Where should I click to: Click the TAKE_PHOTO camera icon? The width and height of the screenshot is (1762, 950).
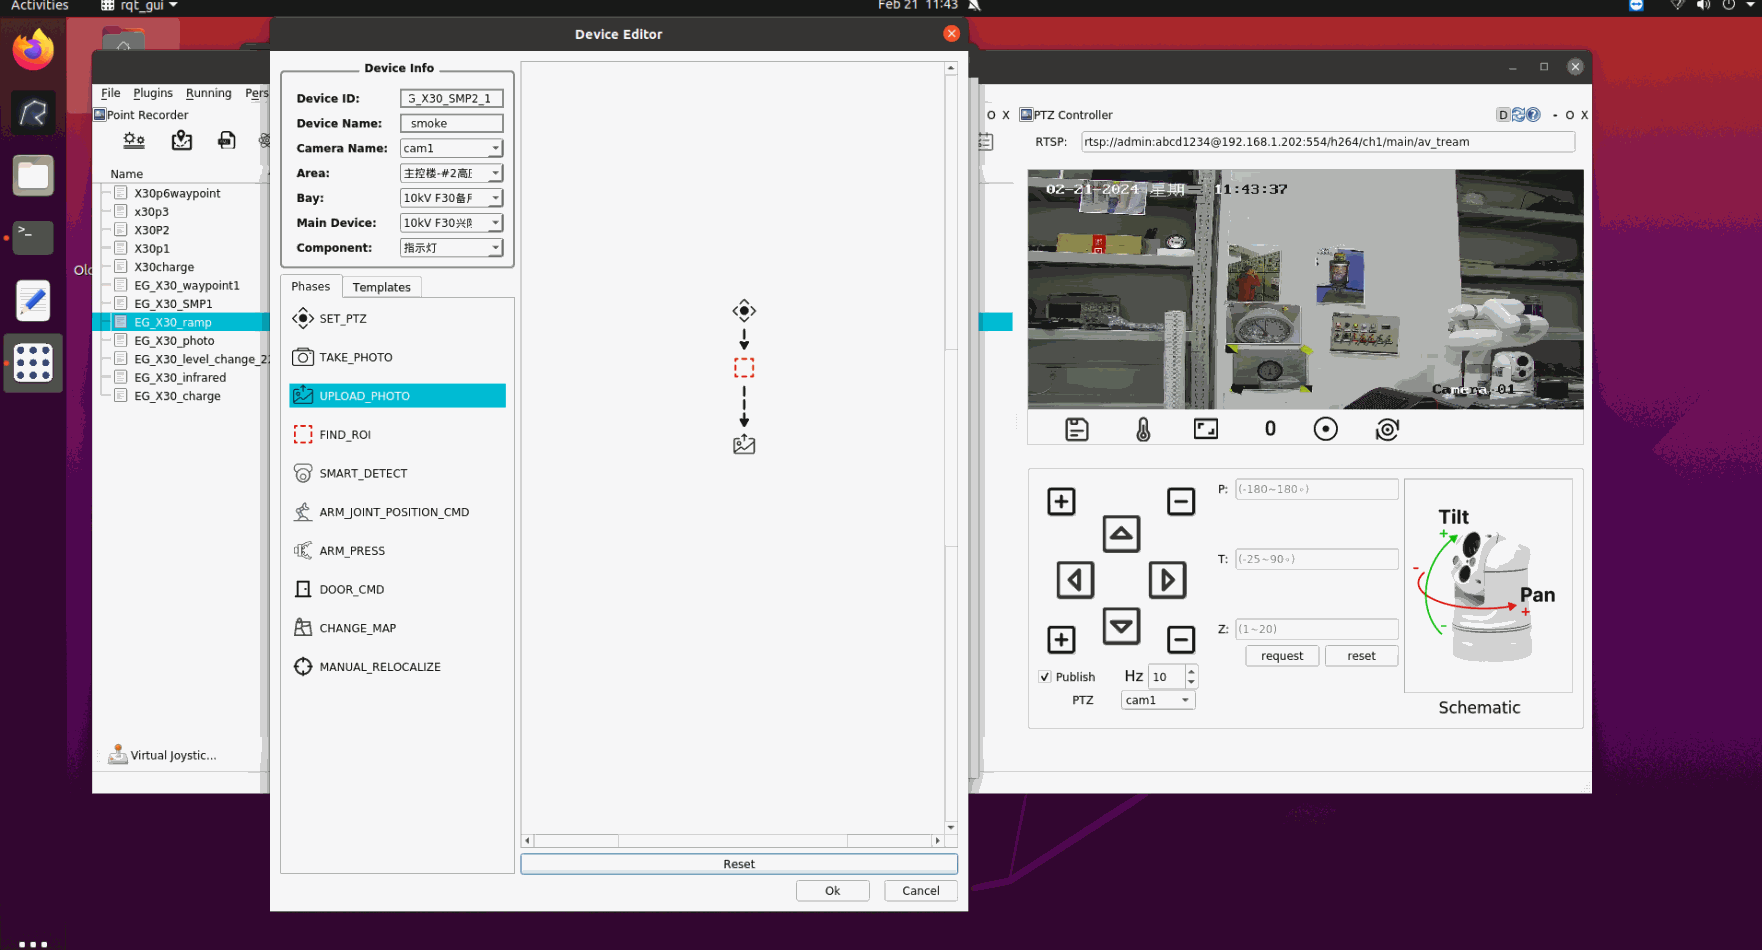coord(303,358)
